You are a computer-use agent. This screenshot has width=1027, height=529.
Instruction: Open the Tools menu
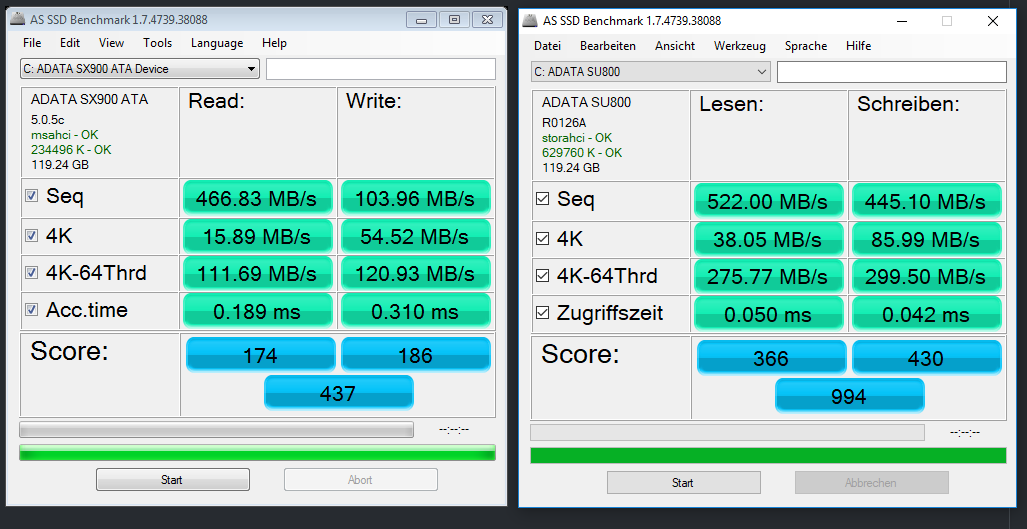click(157, 43)
